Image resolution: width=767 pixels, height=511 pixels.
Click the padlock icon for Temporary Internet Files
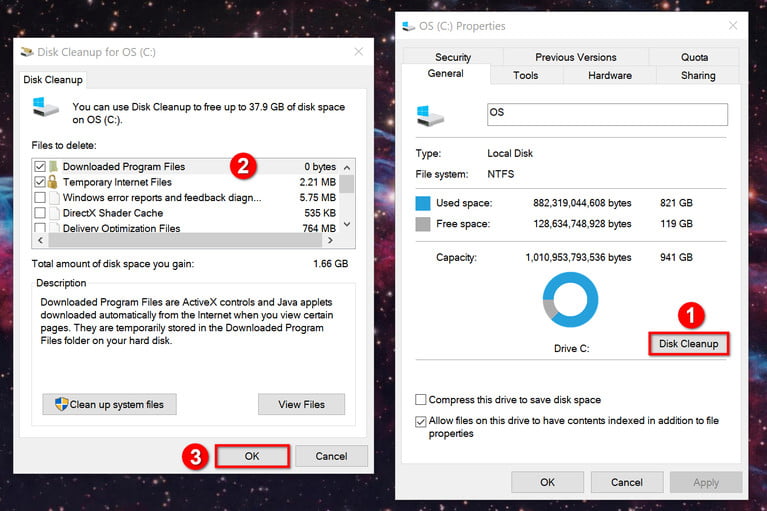[52, 182]
